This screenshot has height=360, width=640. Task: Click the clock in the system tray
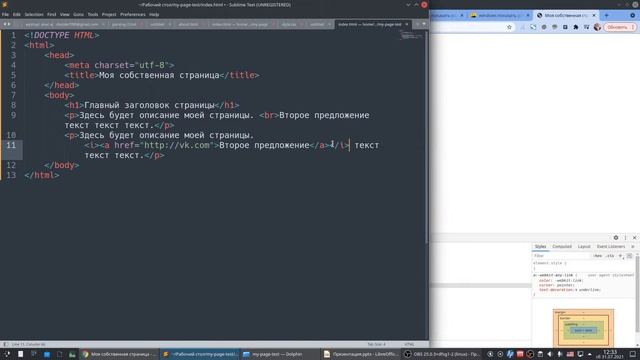tap(610, 354)
